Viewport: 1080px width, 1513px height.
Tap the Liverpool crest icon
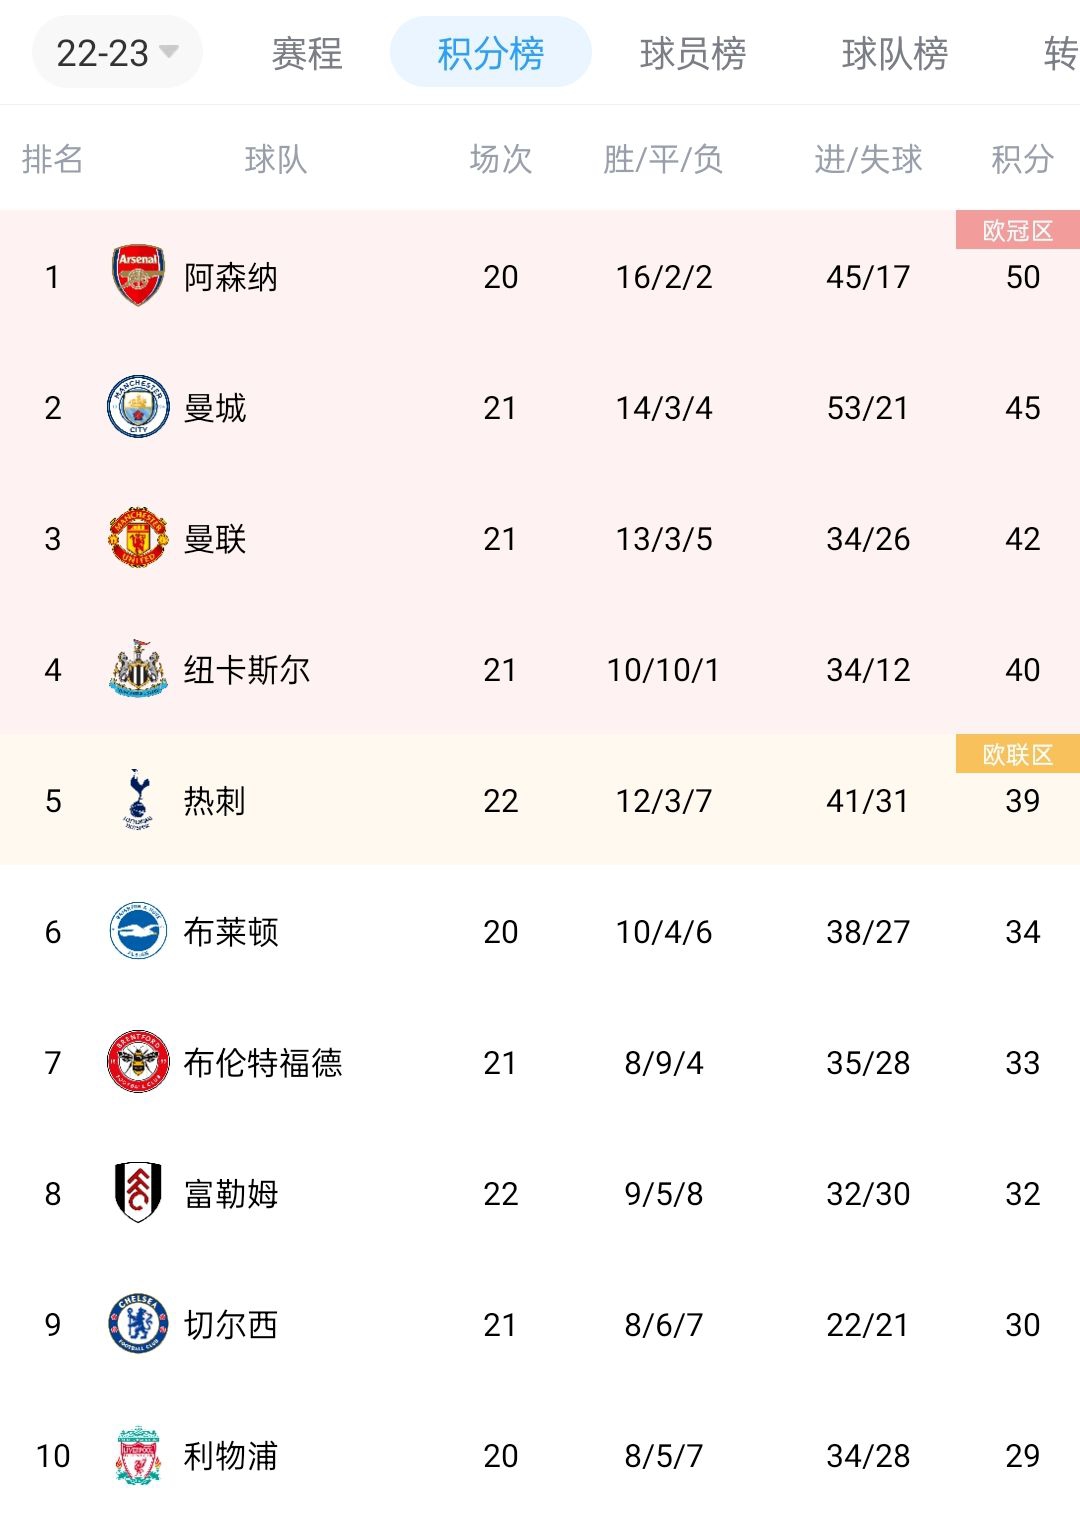click(x=138, y=1455)
